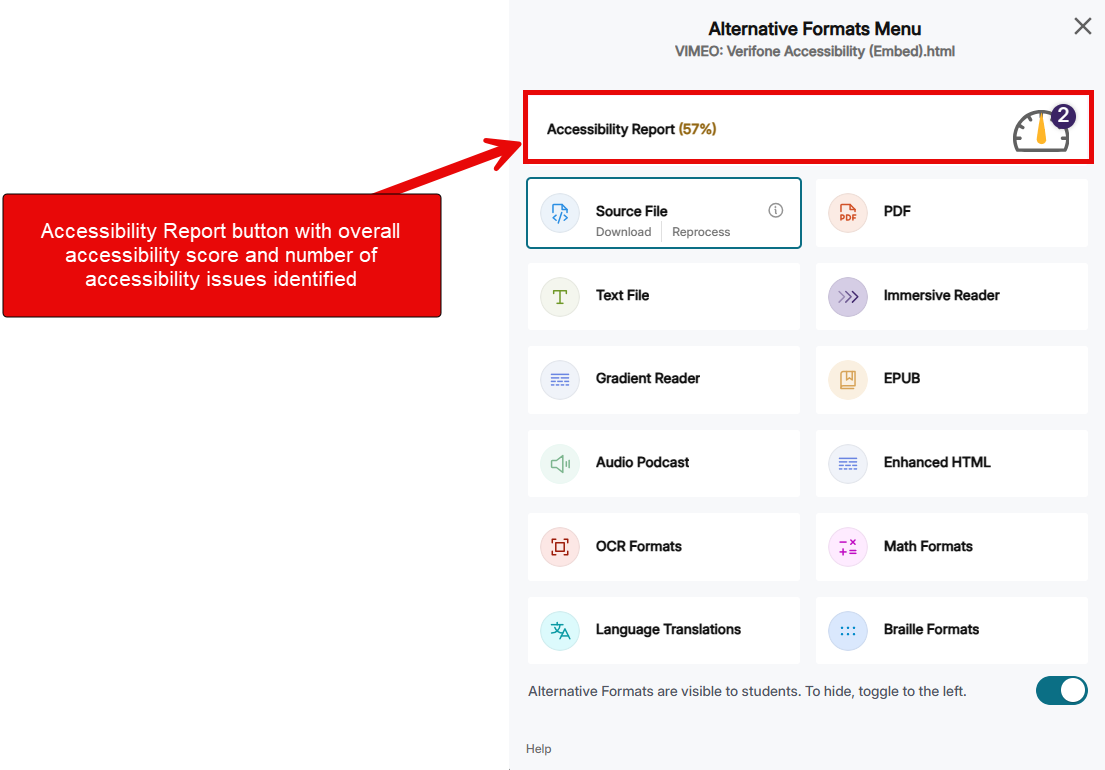Toggle Alternative Formats visibility for students
Image resolution: width=1105 pixels, height=770 pixels.
(1061, 690)
